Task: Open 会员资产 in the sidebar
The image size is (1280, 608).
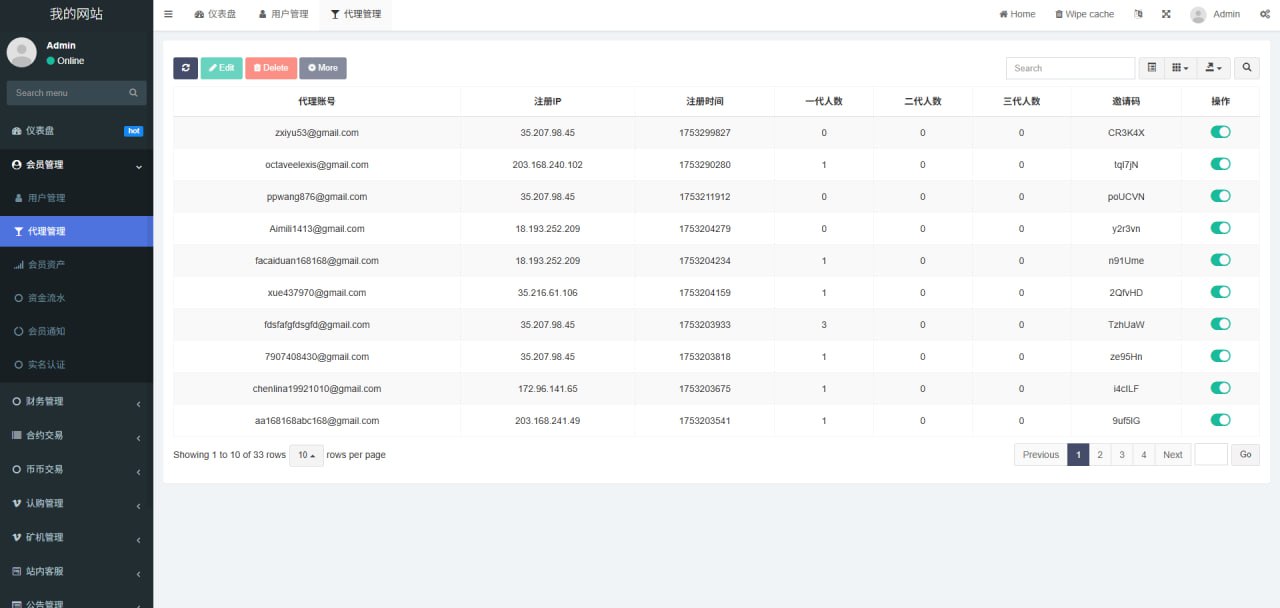Action: pyautogui.click(x=46, y=264)
